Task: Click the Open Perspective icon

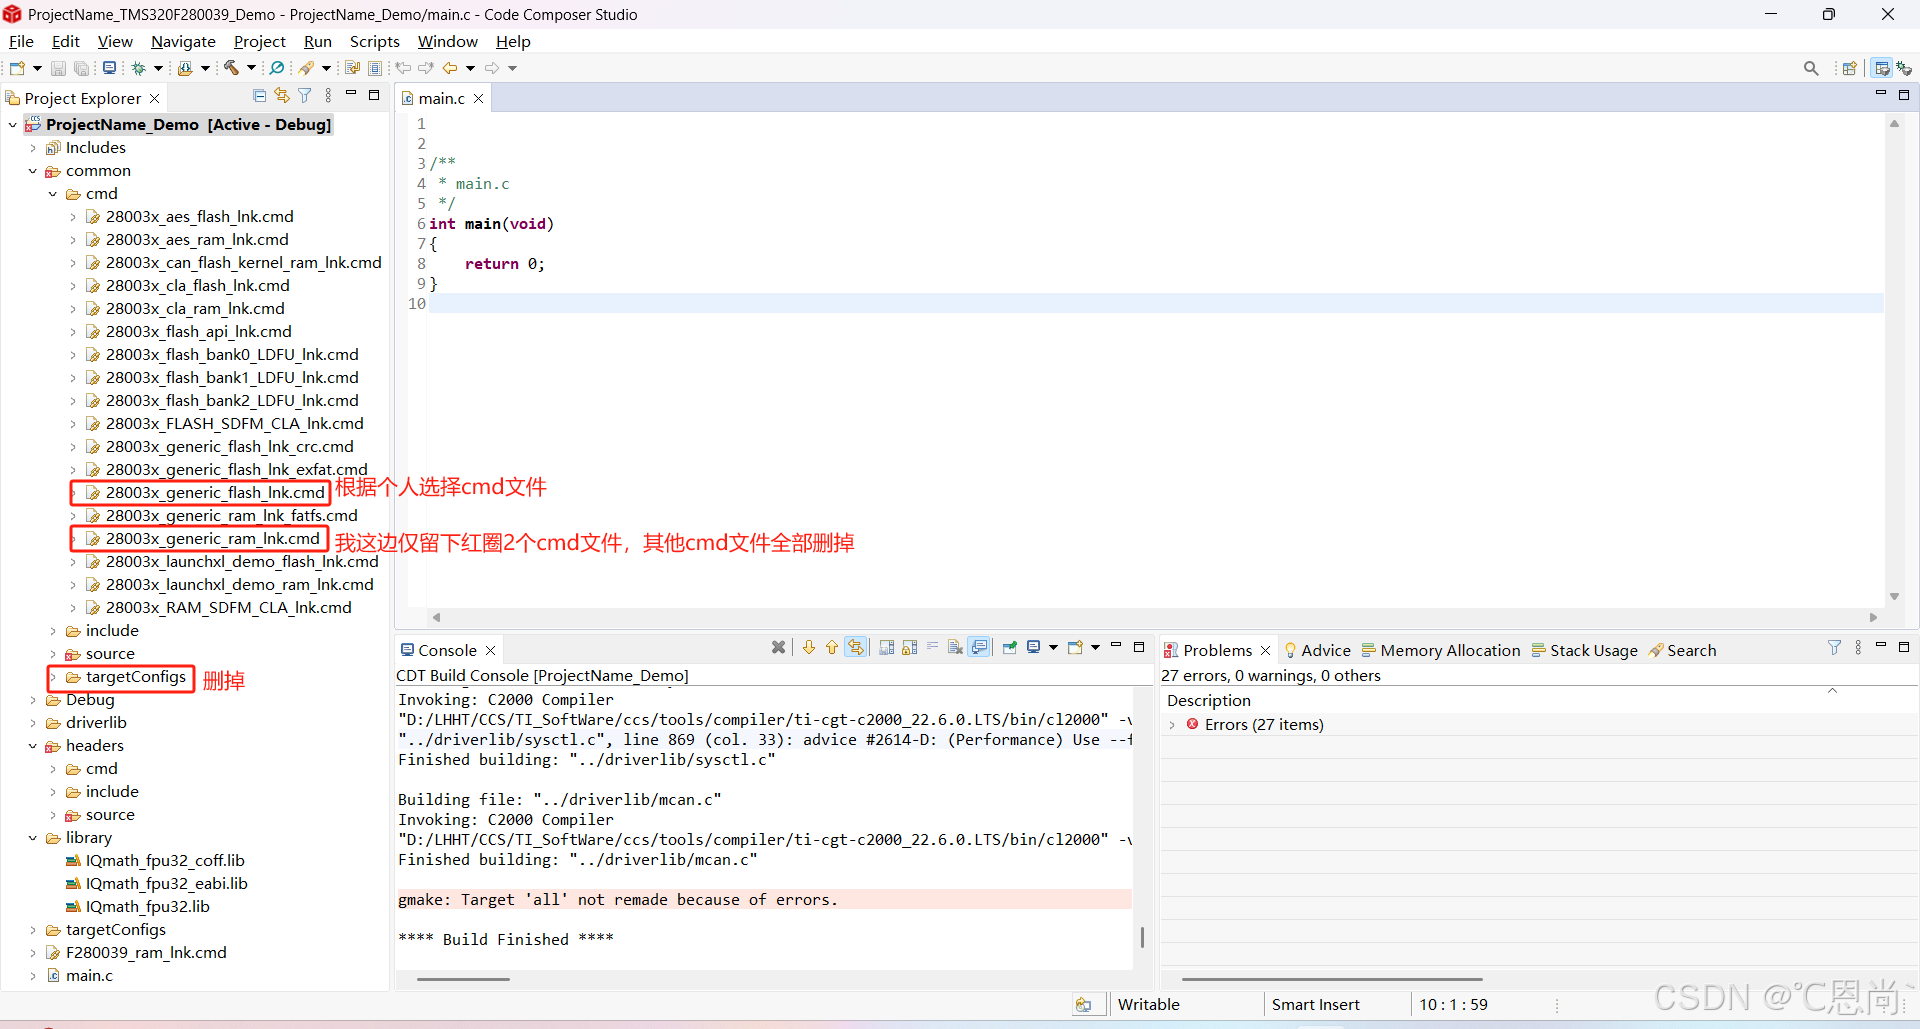Action: (x=1850, y=68)
